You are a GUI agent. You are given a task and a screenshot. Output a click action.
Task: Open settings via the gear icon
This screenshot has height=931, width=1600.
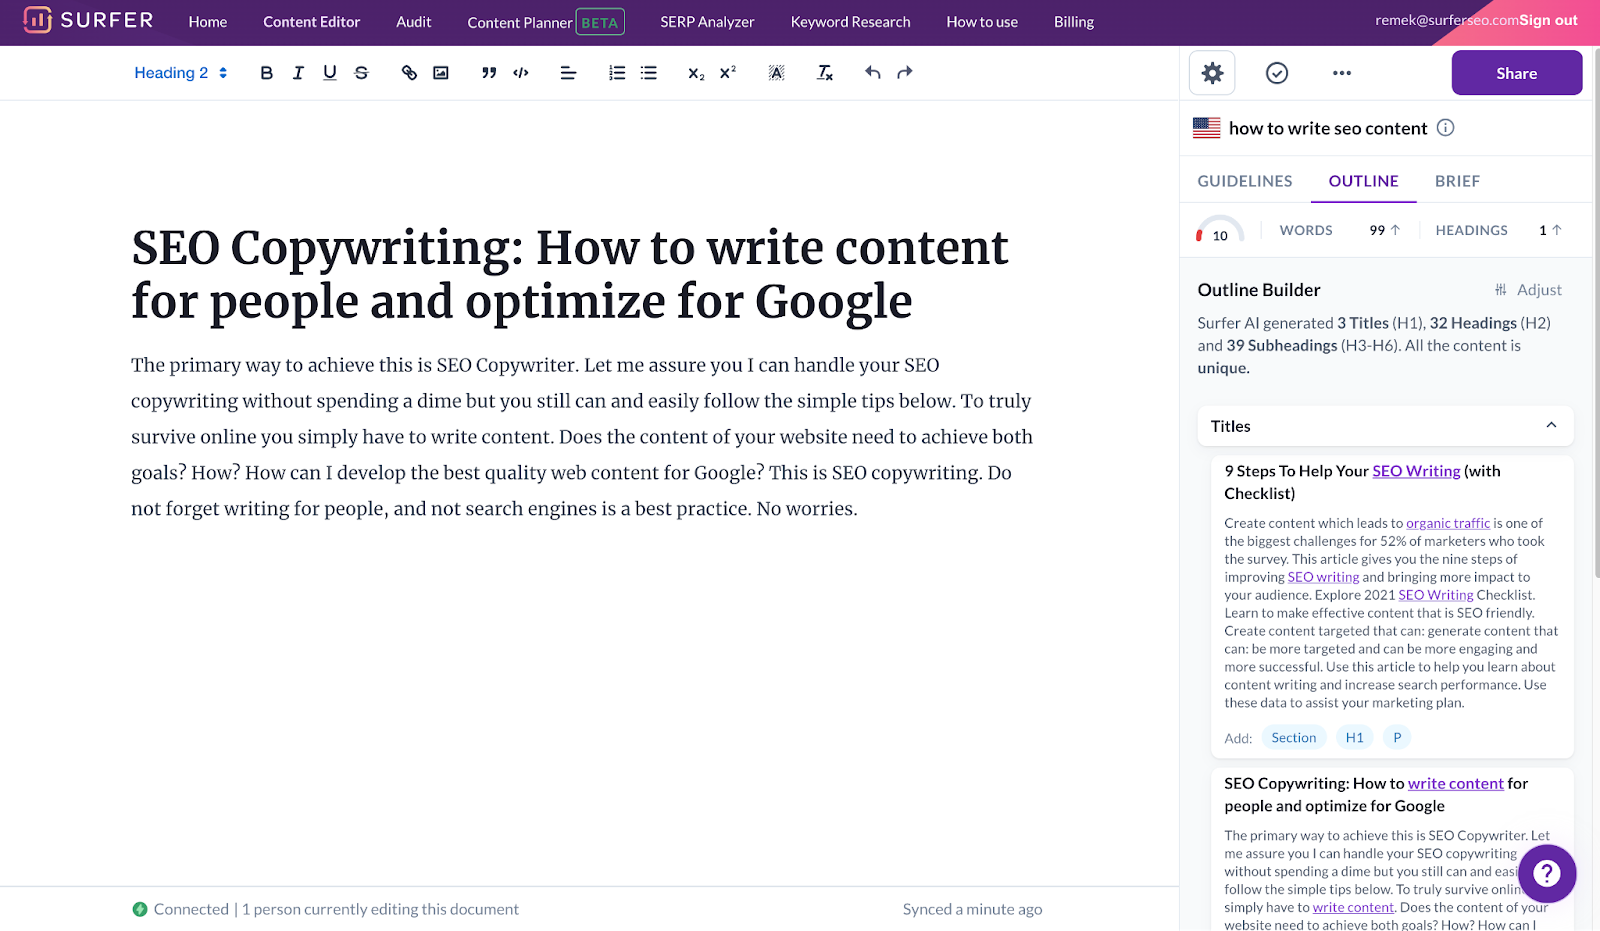[x=1212, y=73]
